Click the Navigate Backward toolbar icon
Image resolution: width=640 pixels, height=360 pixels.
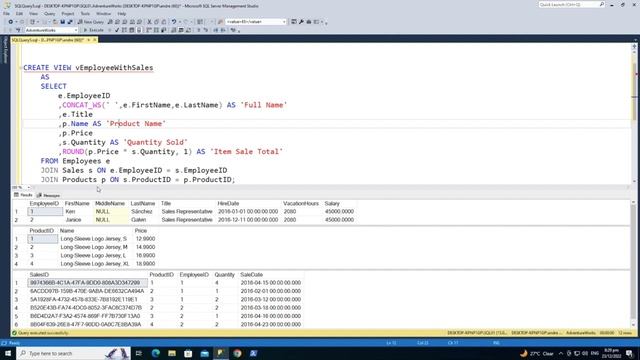pyautogui.click(x=11, y=22)
